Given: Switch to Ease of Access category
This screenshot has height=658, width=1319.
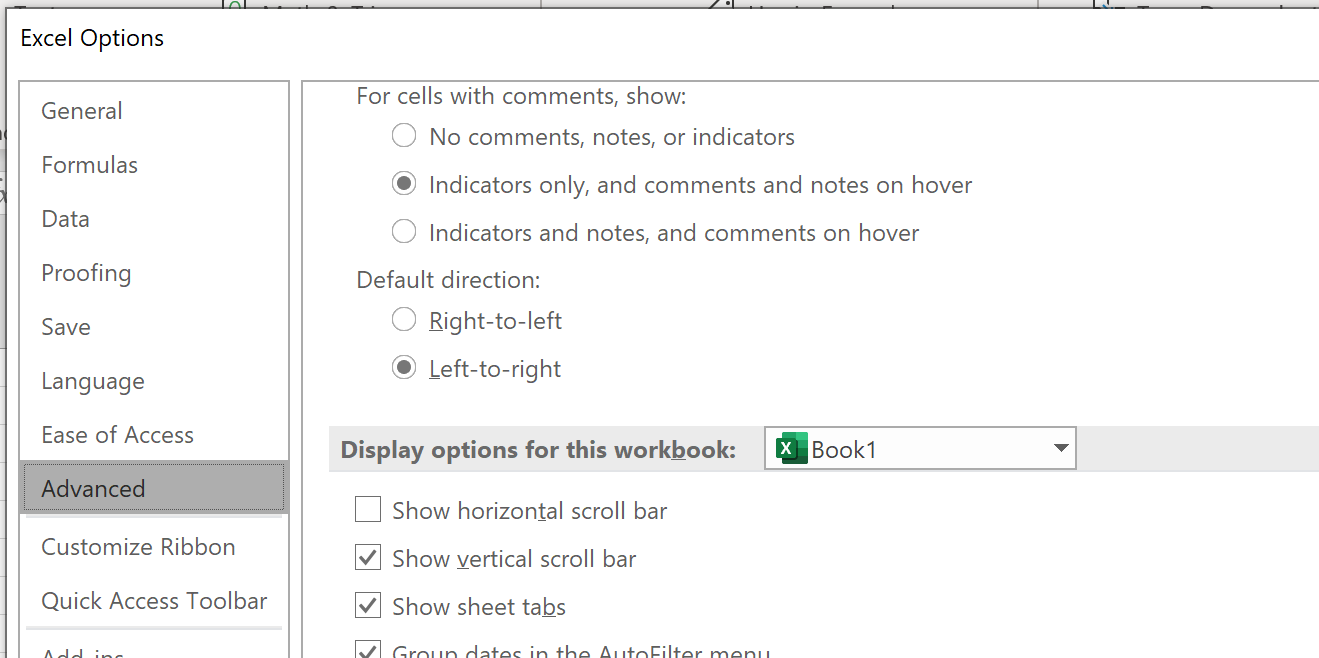Looking at the screenshot, I should (x=117, y=435).
